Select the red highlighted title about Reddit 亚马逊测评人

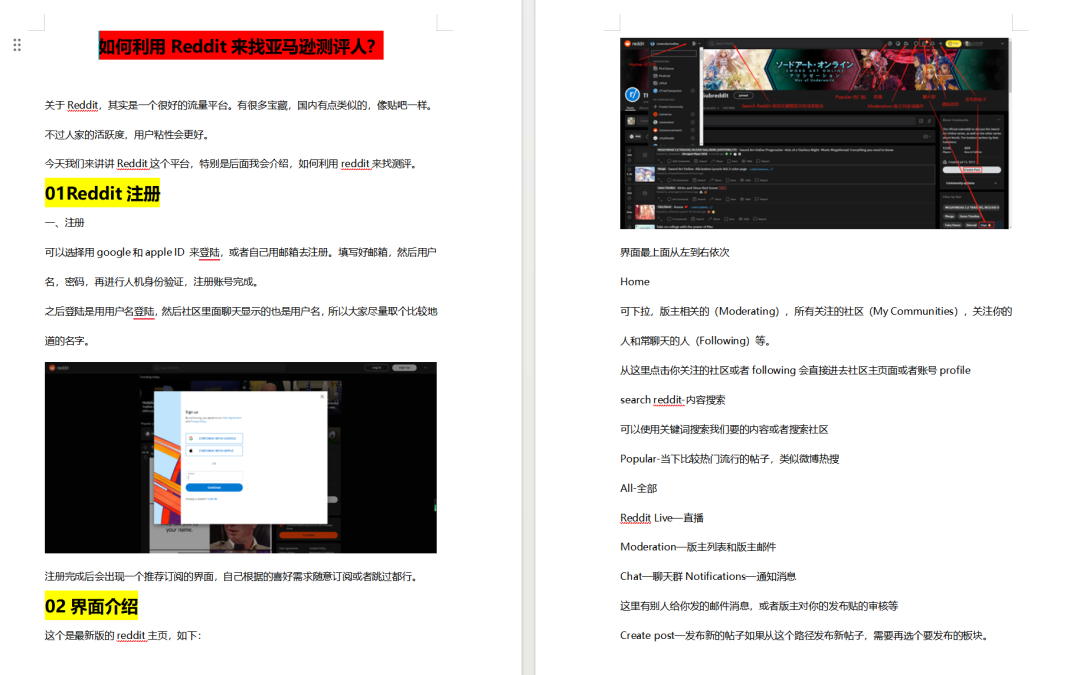pos(240,46)
